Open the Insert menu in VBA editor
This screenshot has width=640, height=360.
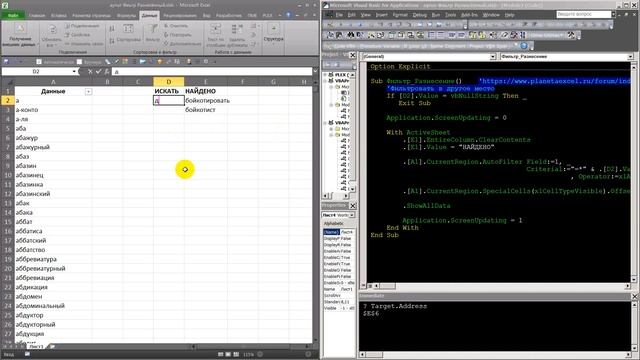pyautogui.click(x=381, y=15)
